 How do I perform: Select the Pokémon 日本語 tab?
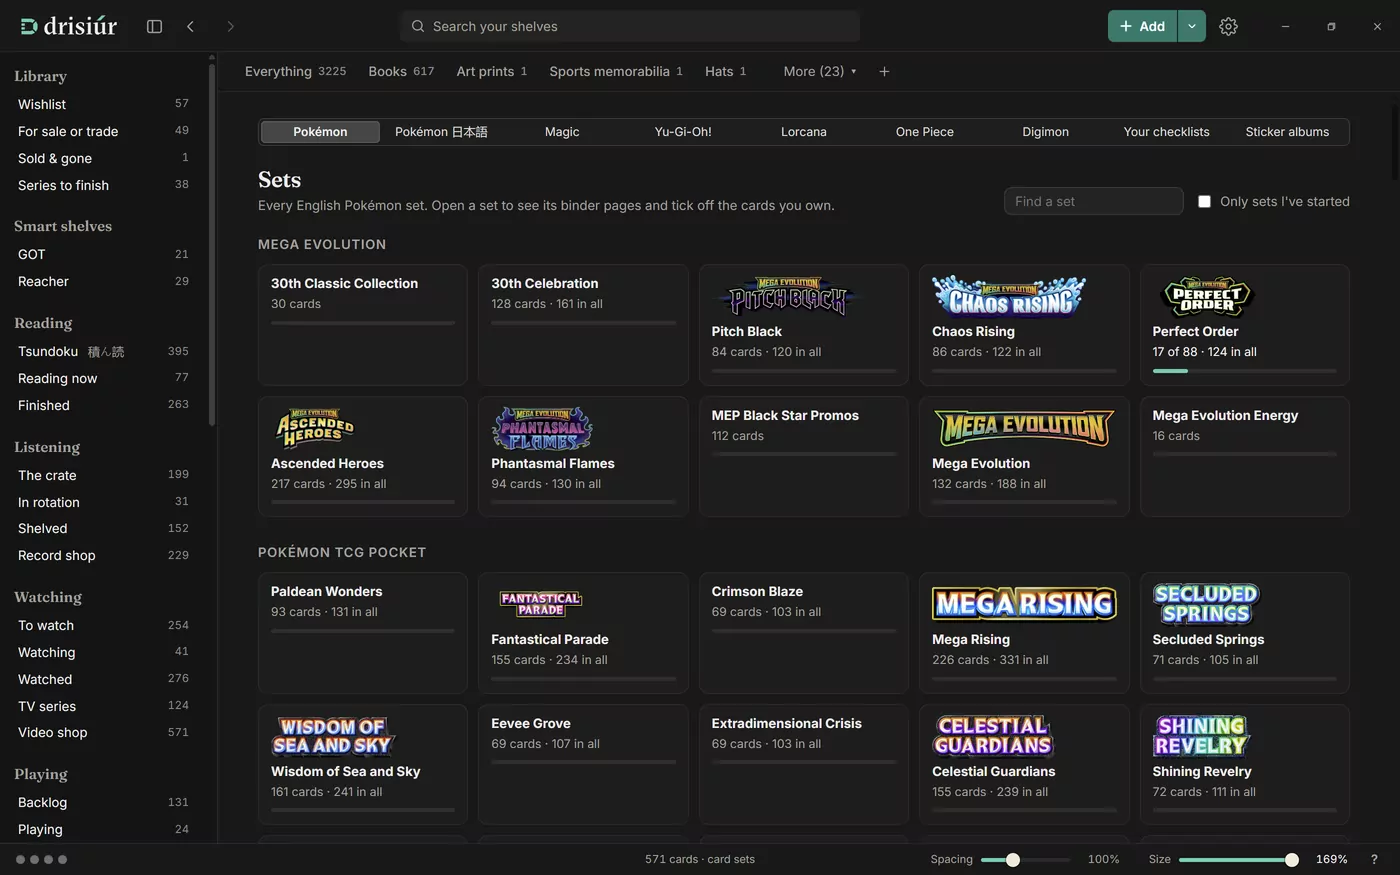tap(441, 132)
